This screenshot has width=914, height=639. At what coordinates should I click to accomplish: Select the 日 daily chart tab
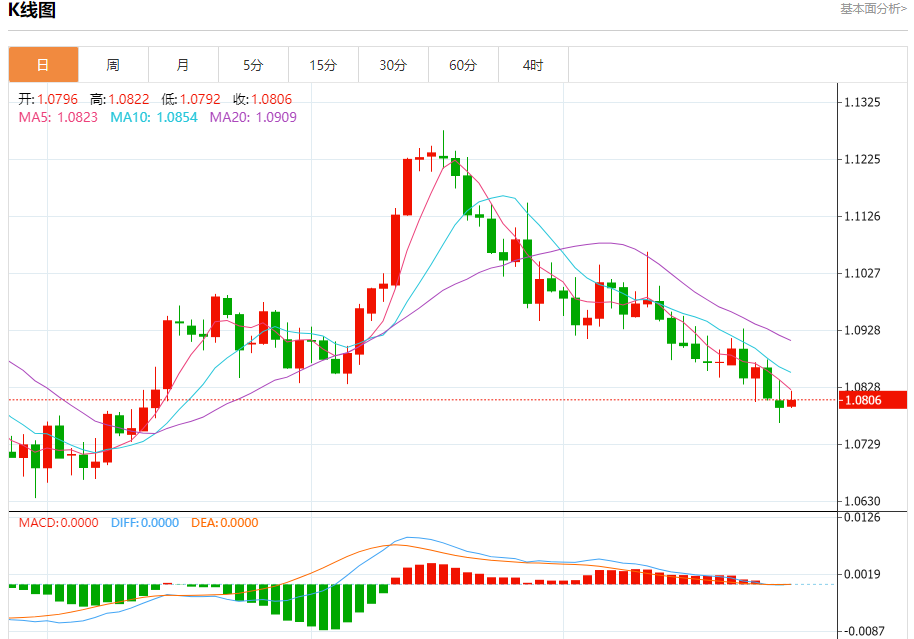click(43, 65)
